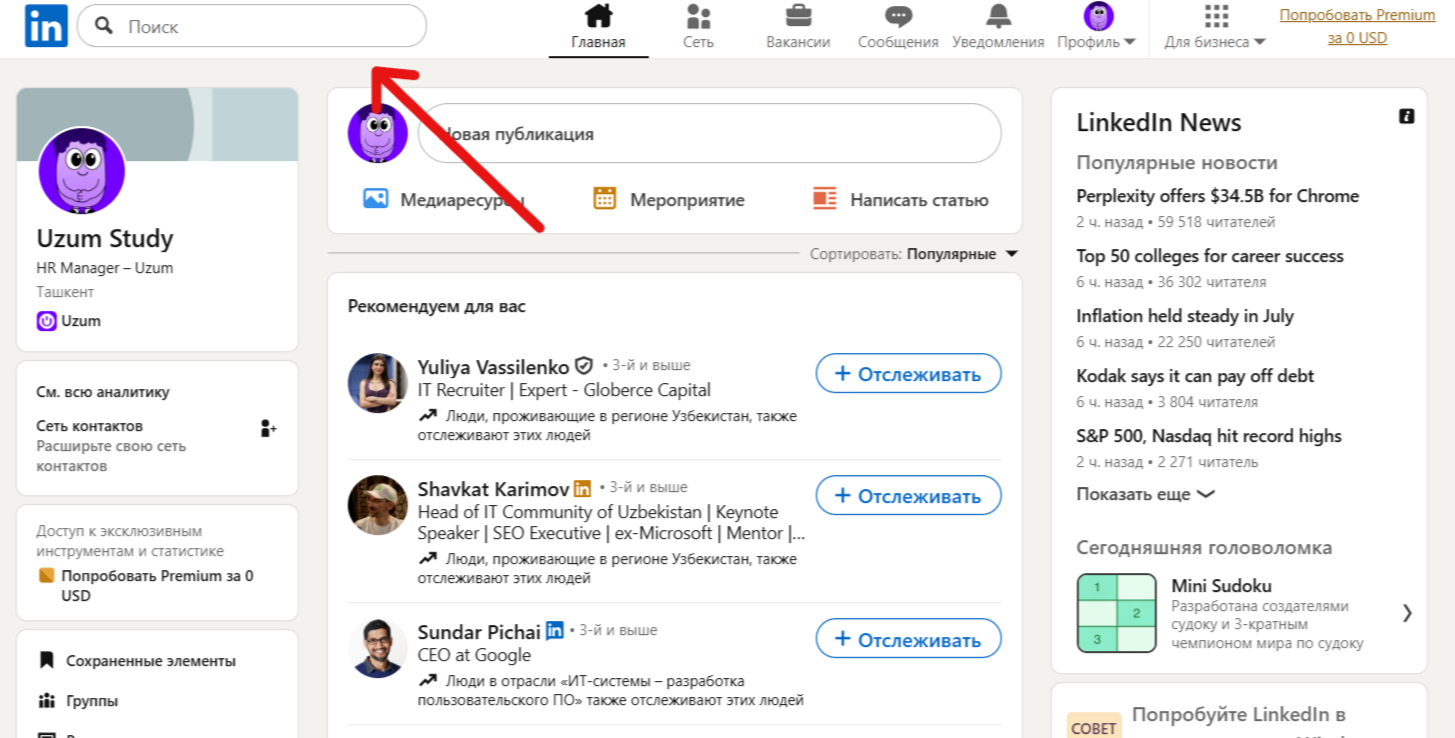Click the Mini Sudoku right chevron
1455x738 pixels.
[1407, 613]
